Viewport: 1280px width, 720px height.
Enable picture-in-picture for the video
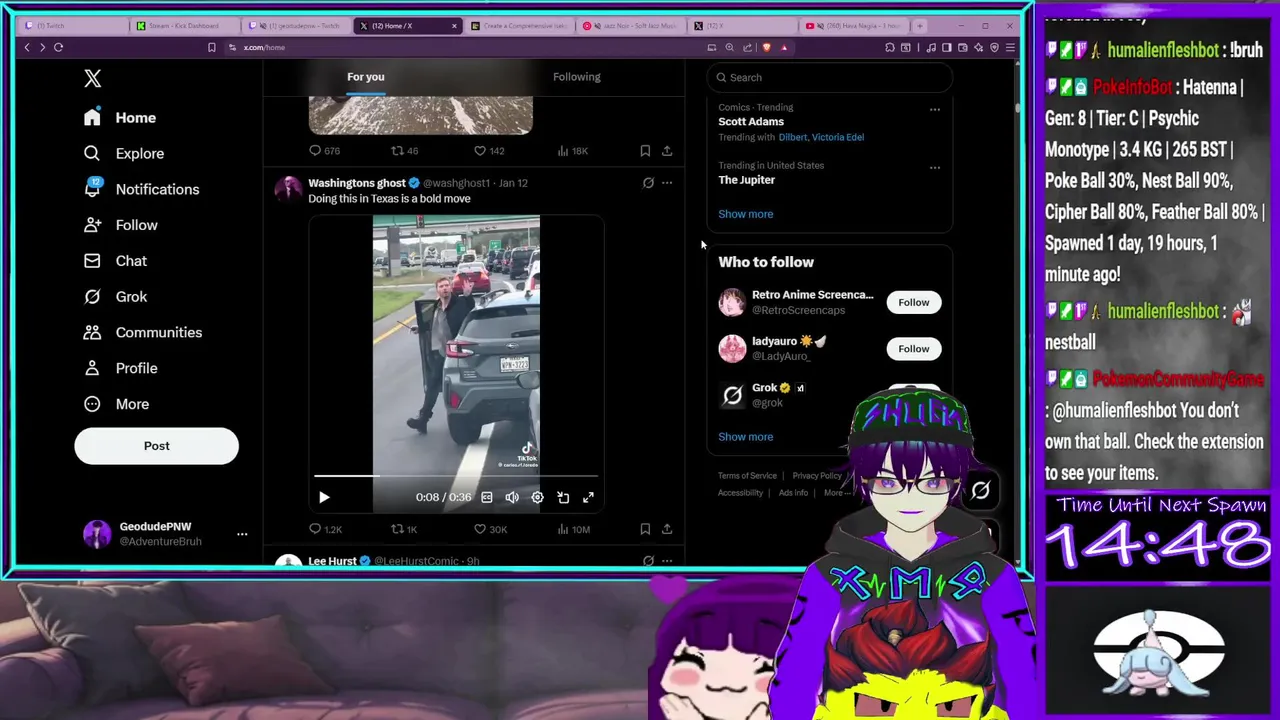point(563,497)
